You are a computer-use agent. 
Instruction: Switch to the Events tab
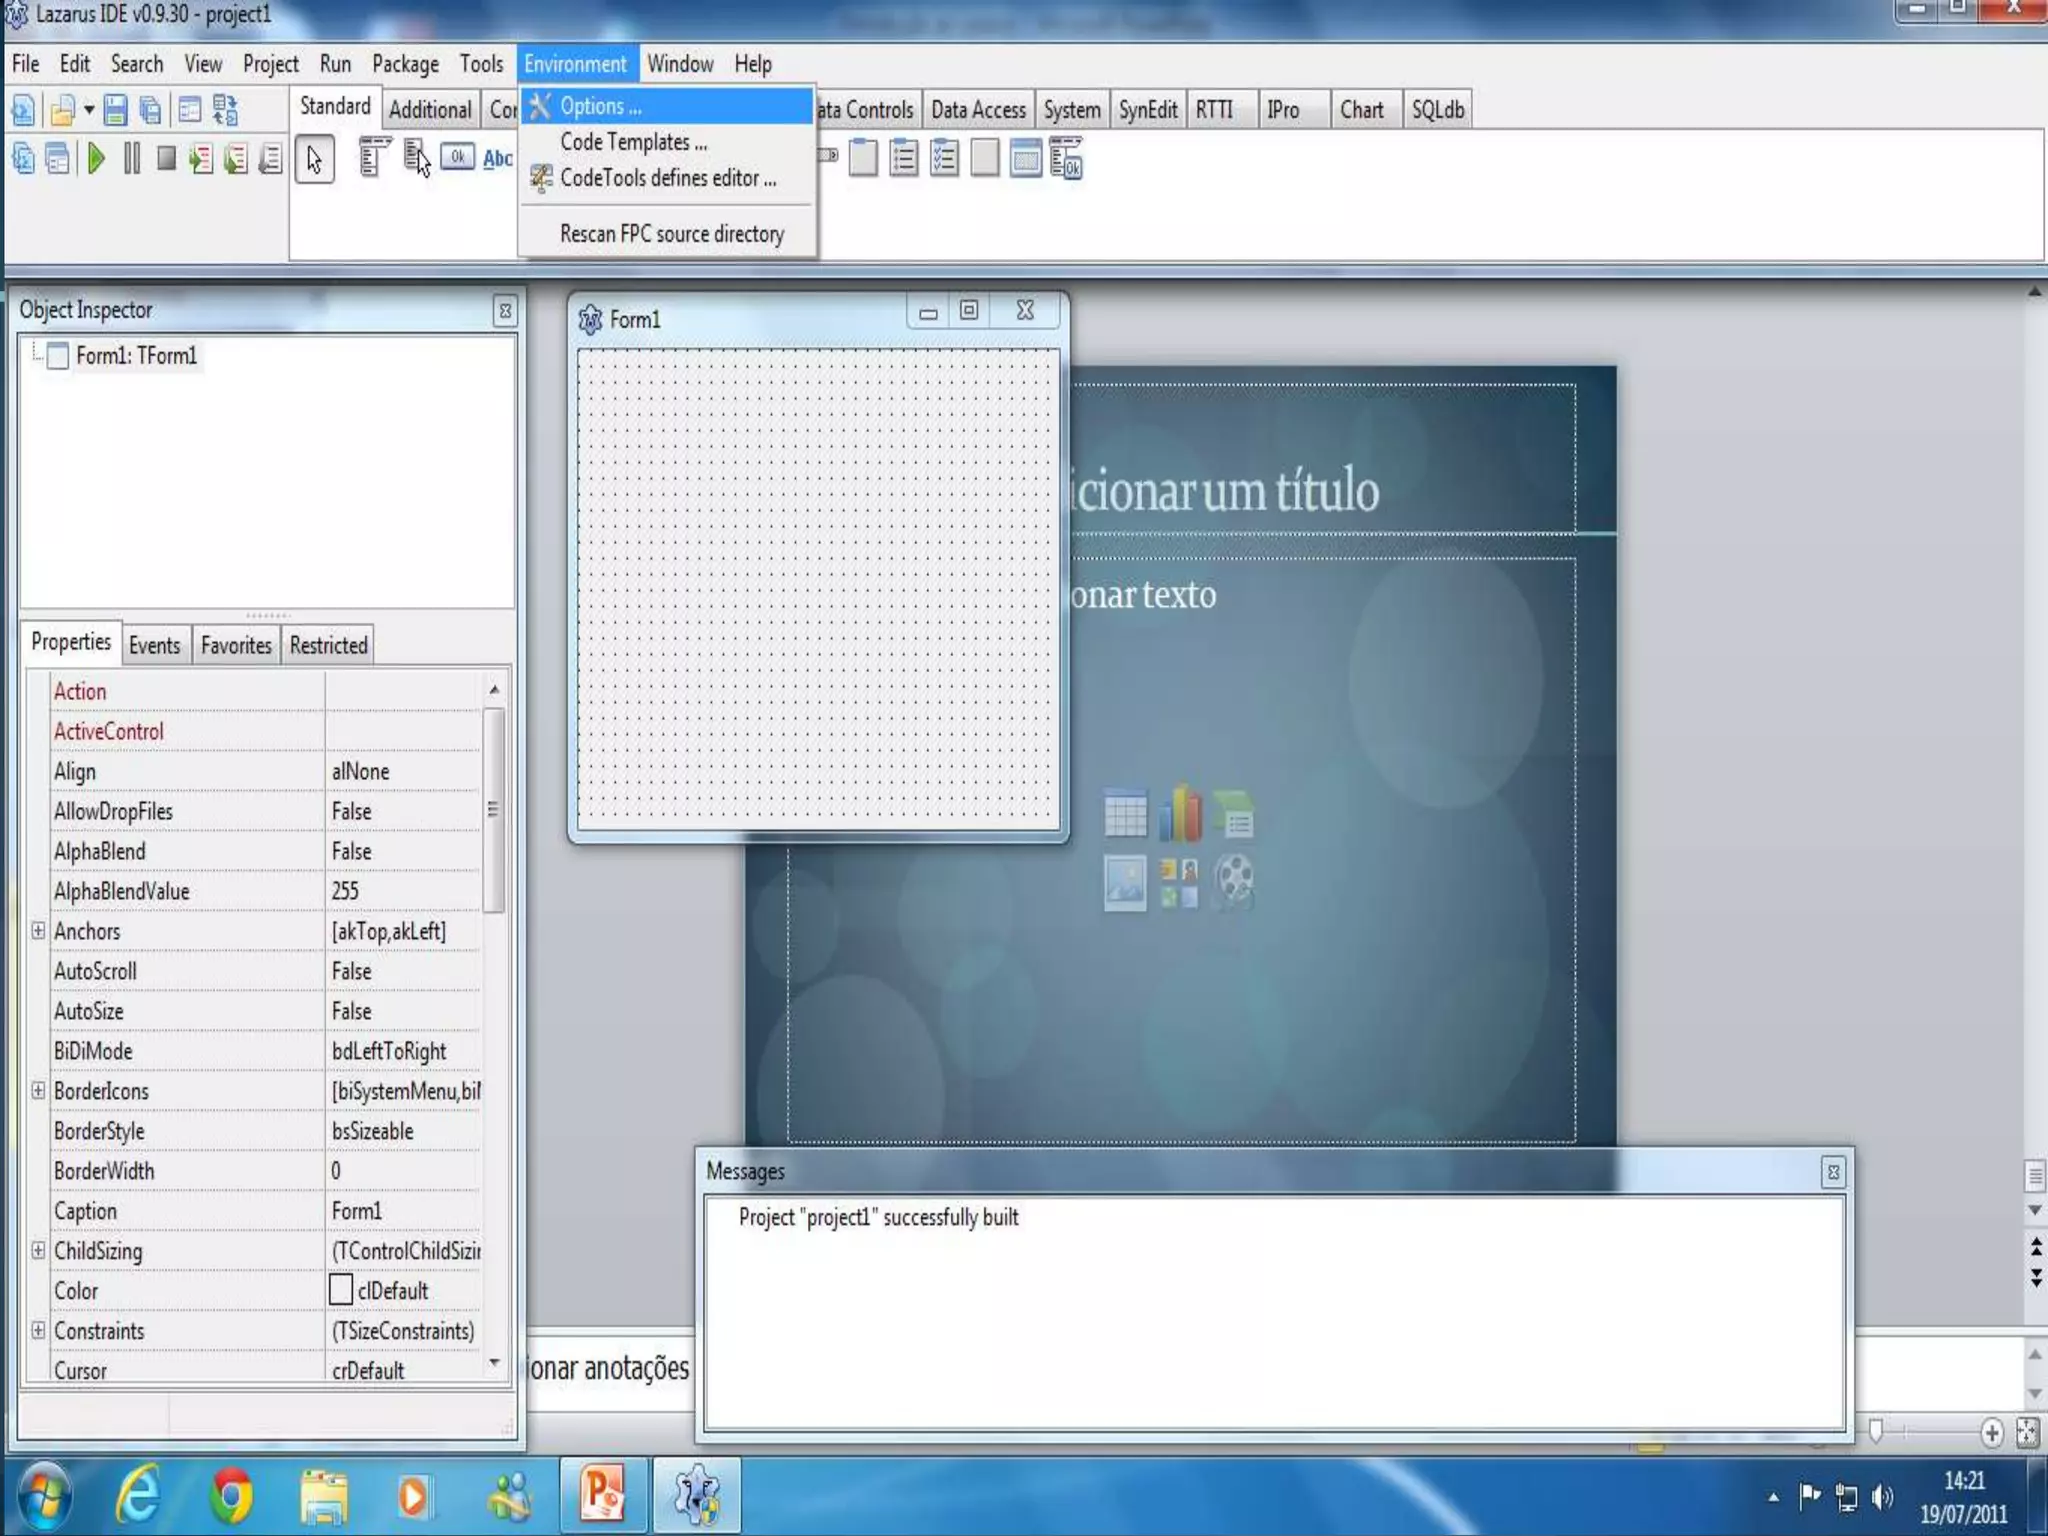click(x=154, y=646)
